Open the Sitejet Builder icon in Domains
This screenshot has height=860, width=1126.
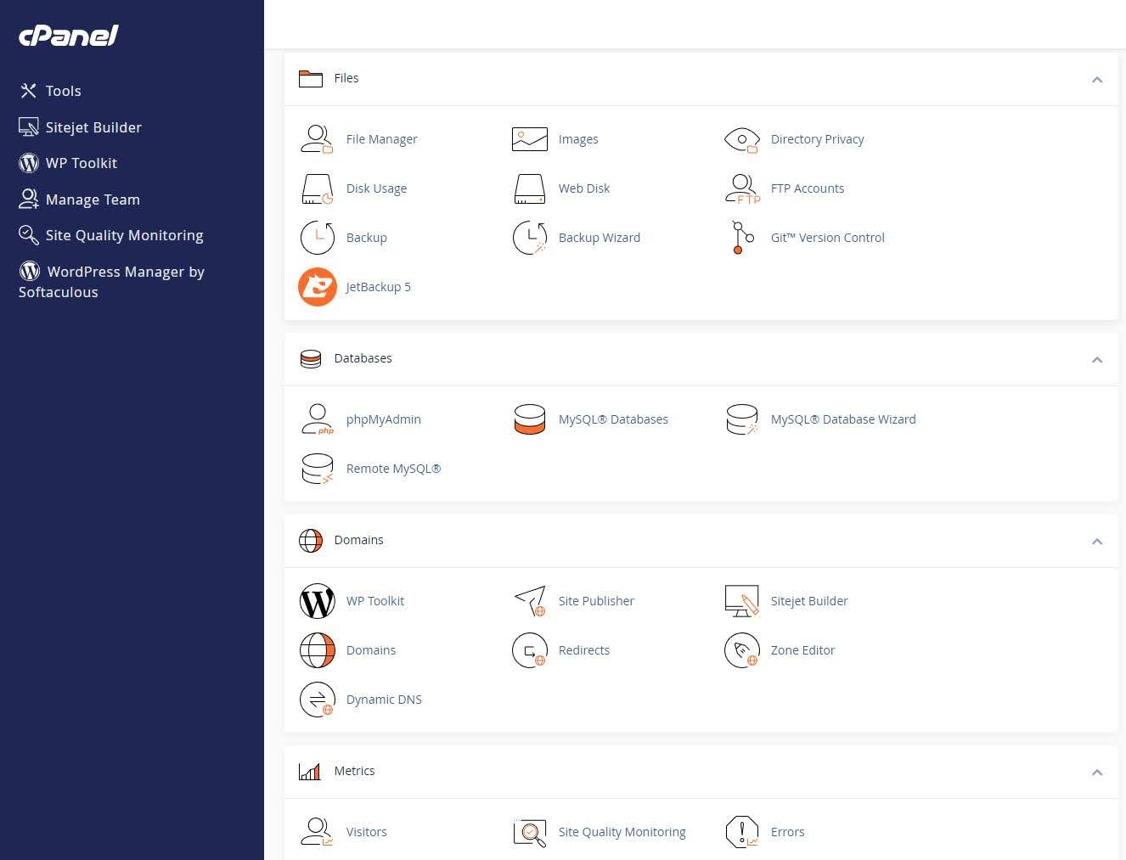pyautogui.click(x=742, y=601)
